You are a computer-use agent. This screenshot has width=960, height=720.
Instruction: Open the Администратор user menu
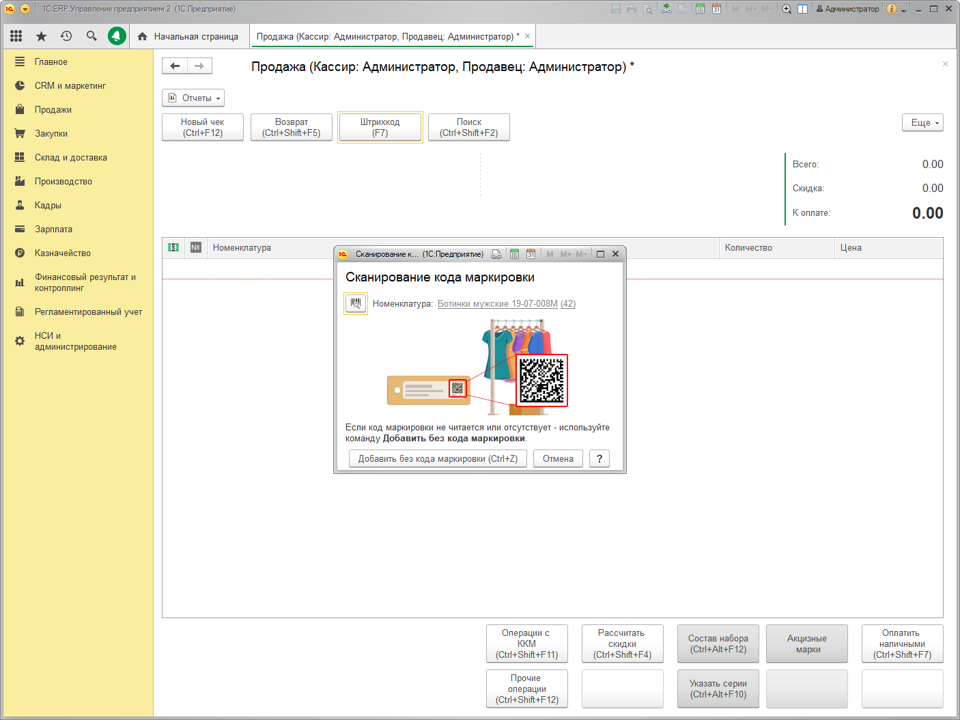(847, 9)
